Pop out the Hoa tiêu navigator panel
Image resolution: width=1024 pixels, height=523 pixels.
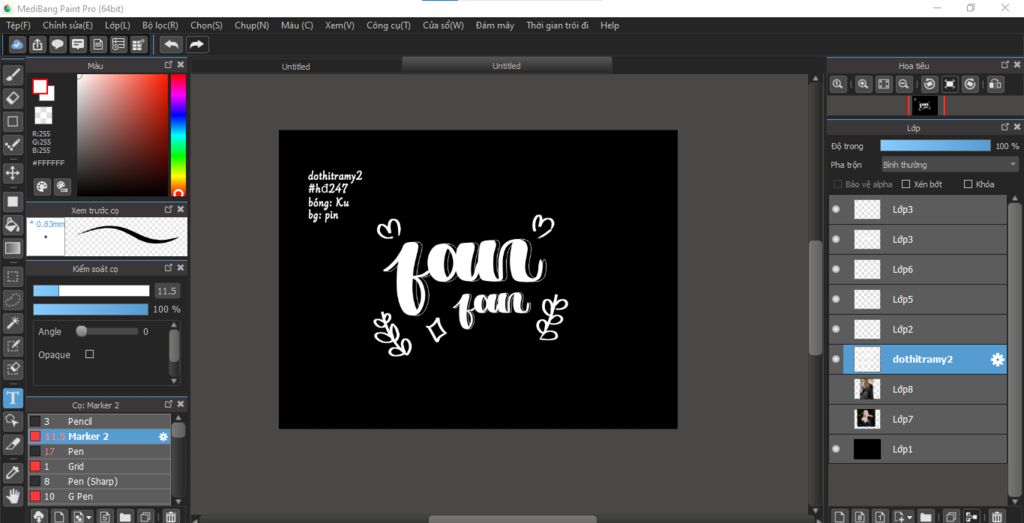pos(1005,65)
